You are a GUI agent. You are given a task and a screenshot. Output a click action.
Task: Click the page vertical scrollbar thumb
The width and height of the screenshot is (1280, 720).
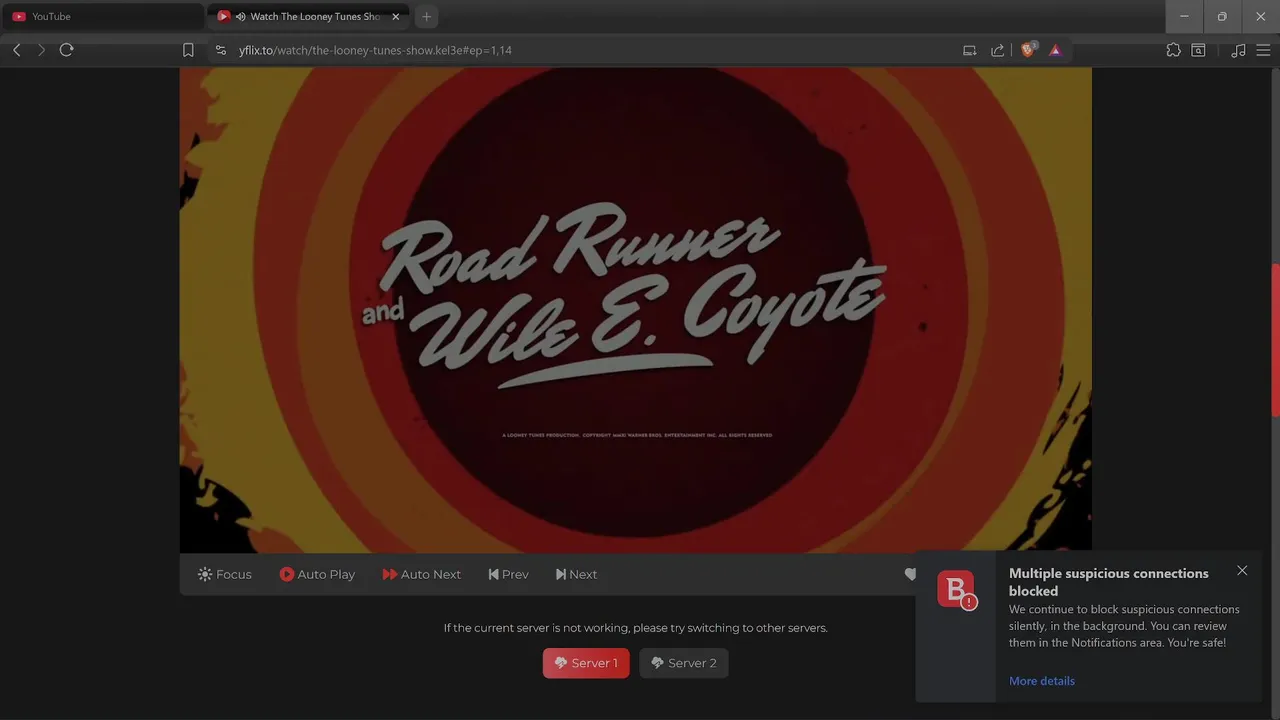click(1275, 340)
